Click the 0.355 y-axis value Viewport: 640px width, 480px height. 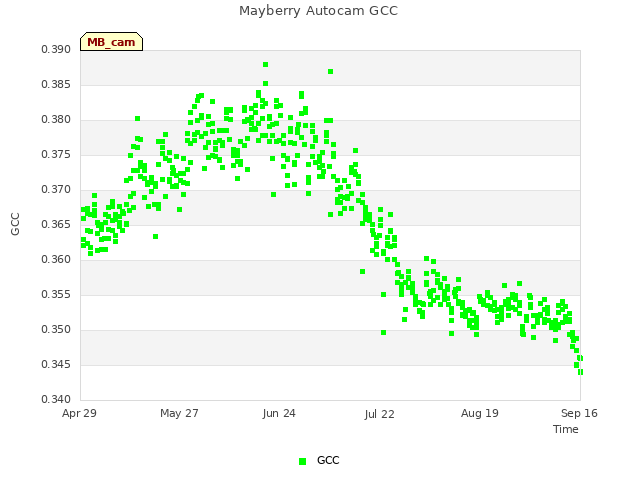pos(56,294)
